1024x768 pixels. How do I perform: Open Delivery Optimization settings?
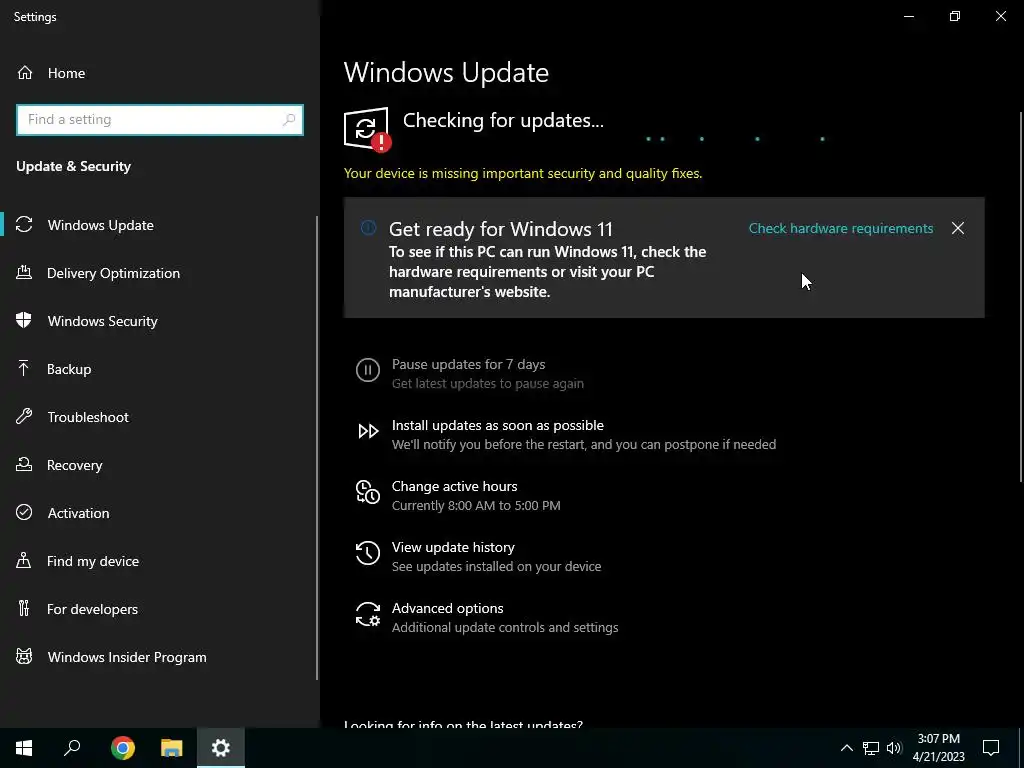click(x=159, y=272)
